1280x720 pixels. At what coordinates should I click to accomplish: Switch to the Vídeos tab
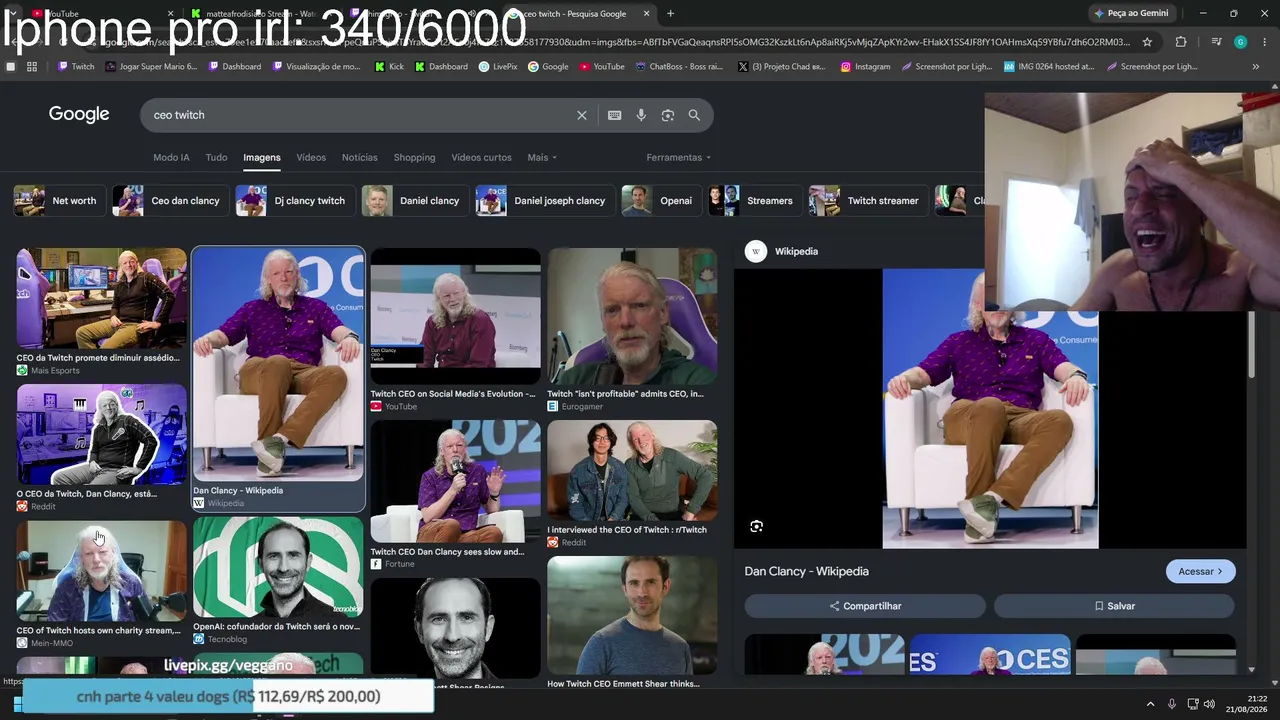311,157
